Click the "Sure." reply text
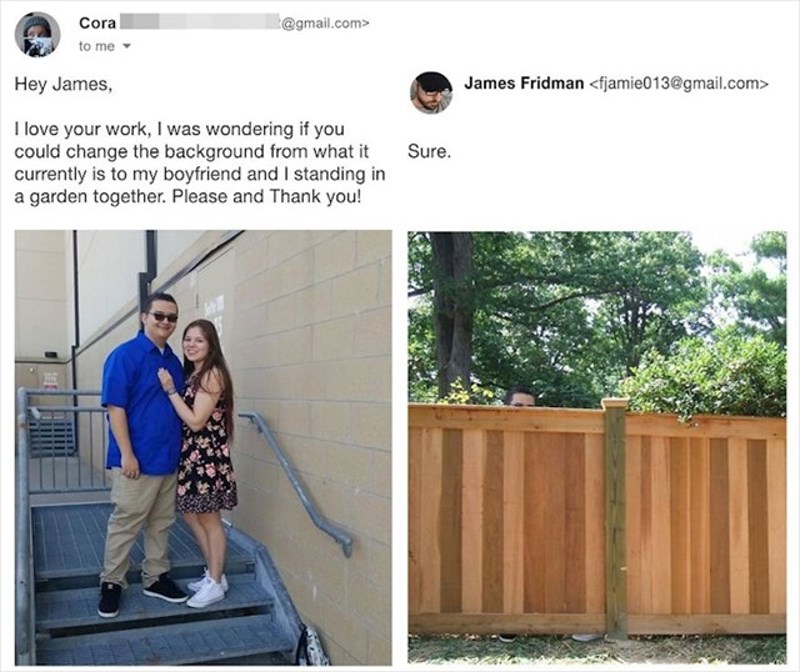This screenshot has width=800, height=672. [x=430, y=152]
